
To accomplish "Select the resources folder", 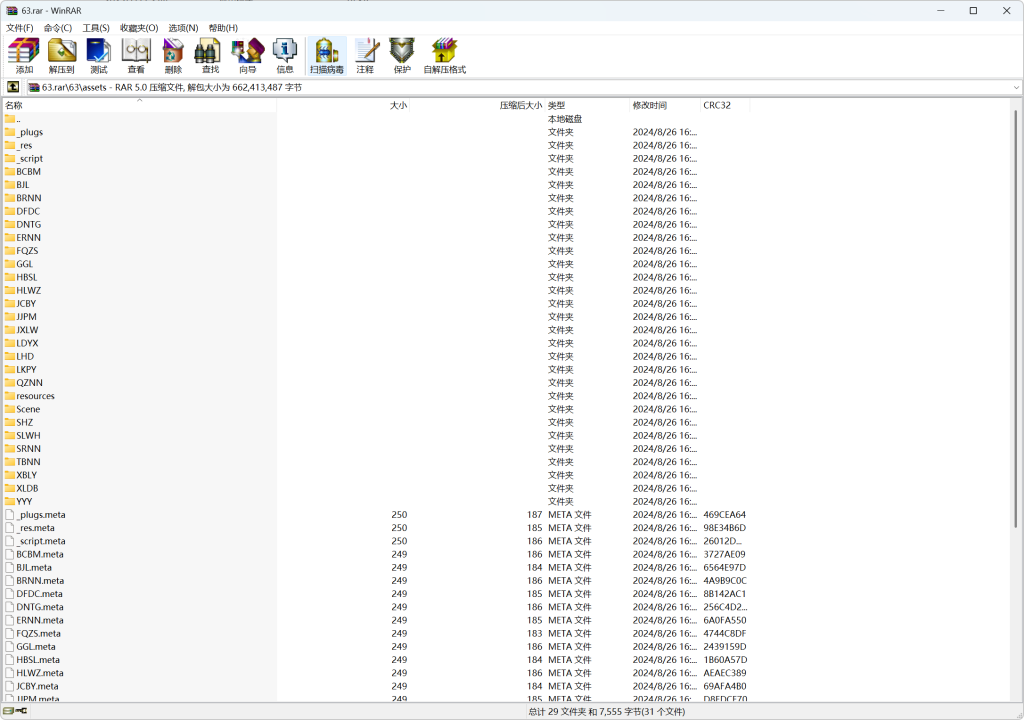I will 35,396.
